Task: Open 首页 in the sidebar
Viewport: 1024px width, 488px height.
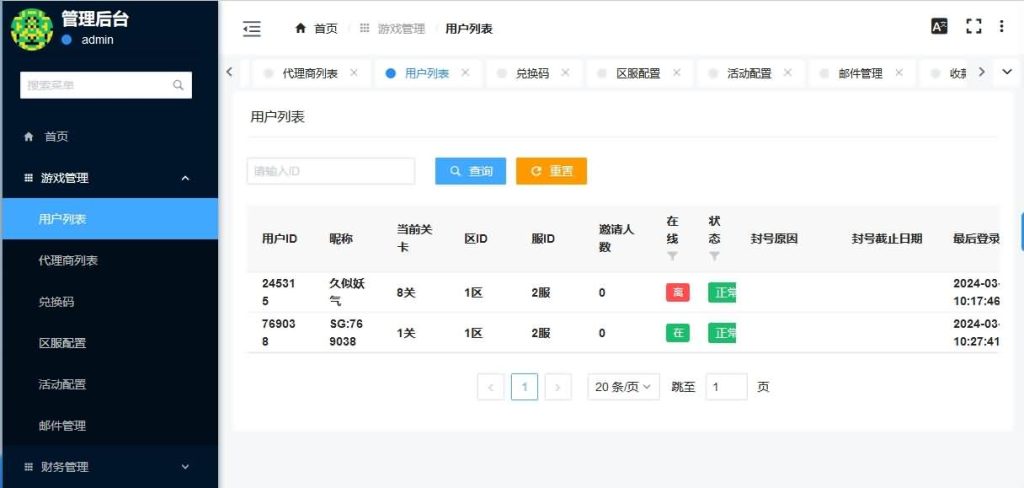Action: [x=110, y=137]
